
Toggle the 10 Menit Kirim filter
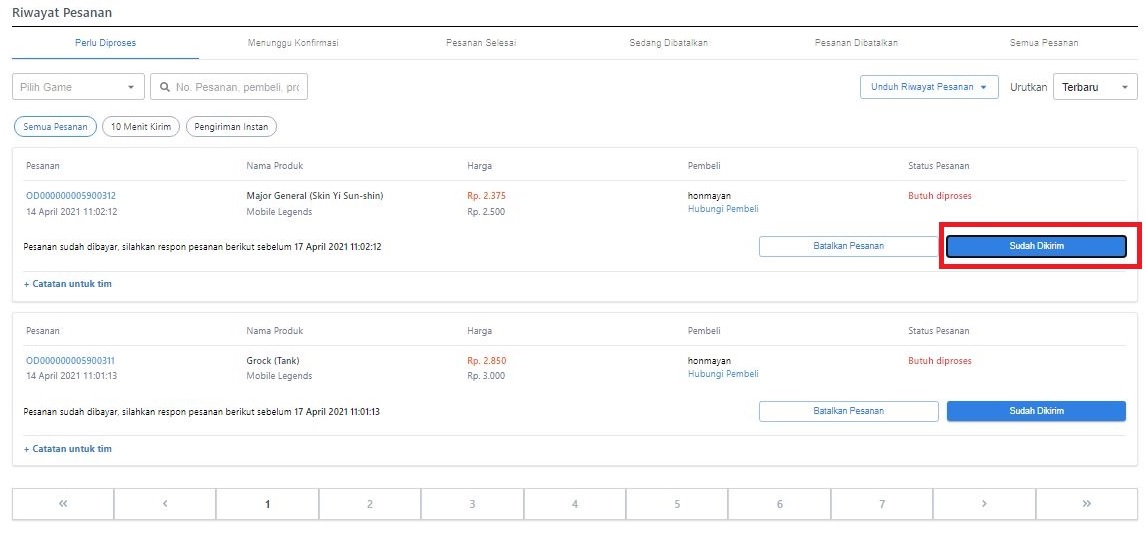[x=141, y=127]
